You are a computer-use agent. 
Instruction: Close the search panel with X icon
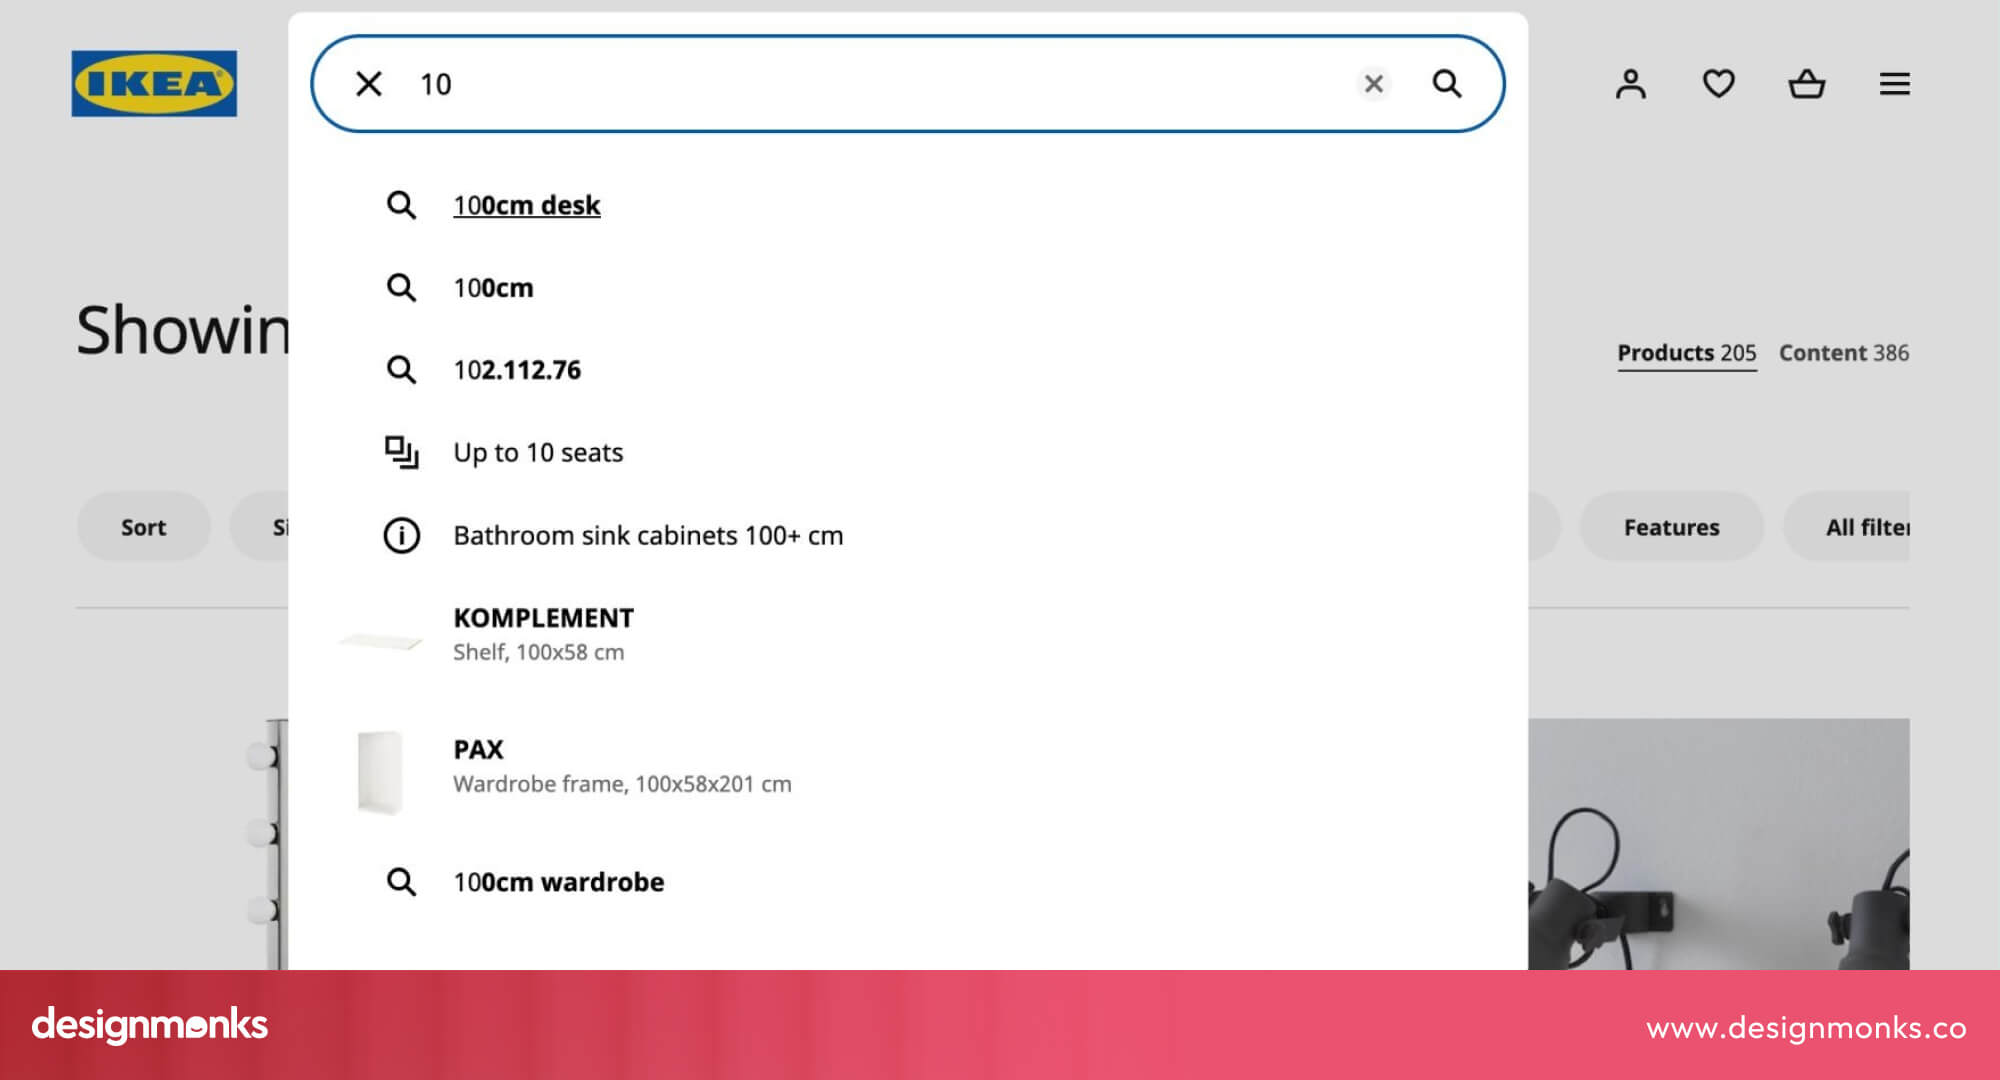click(x=369, y=84)
